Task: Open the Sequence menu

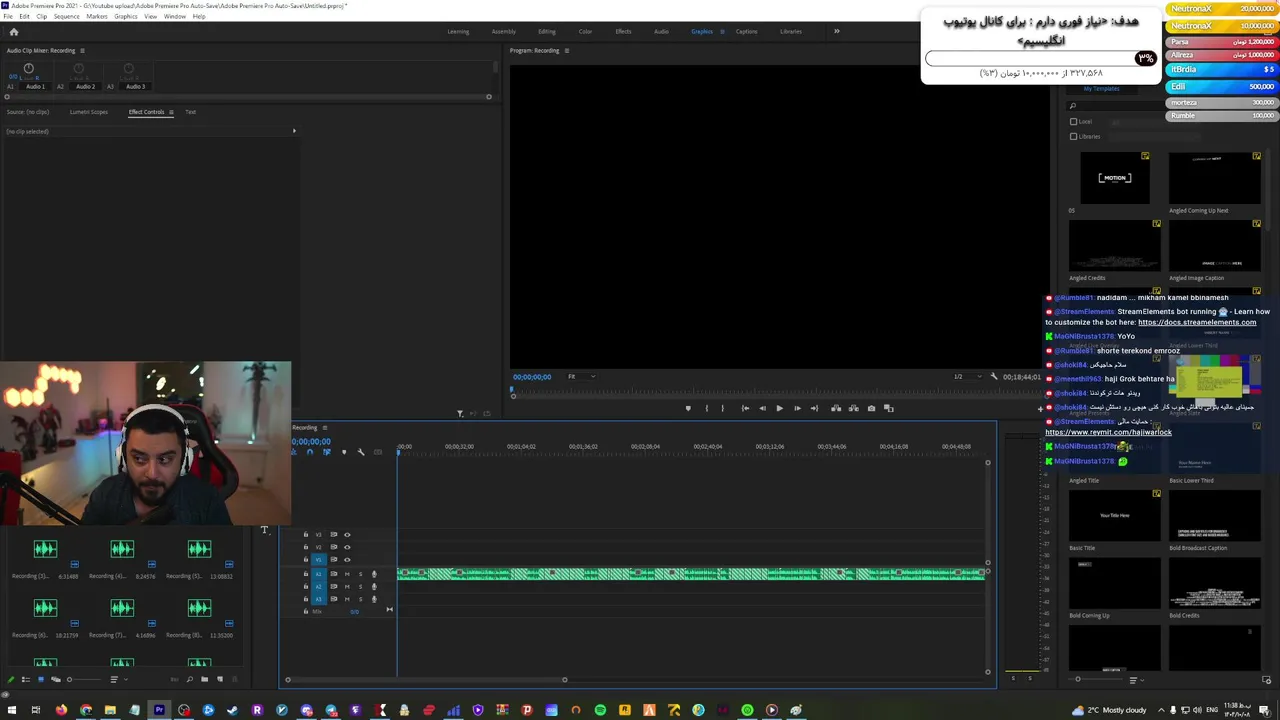Action: coord(66,16)
